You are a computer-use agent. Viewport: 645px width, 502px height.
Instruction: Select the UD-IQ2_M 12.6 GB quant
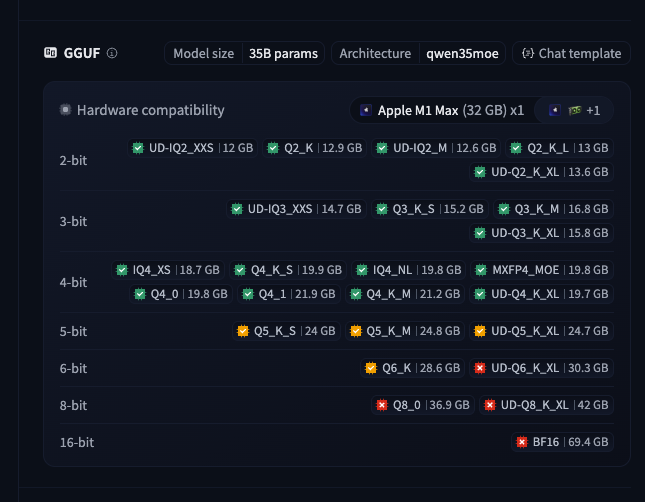(436, 148)
